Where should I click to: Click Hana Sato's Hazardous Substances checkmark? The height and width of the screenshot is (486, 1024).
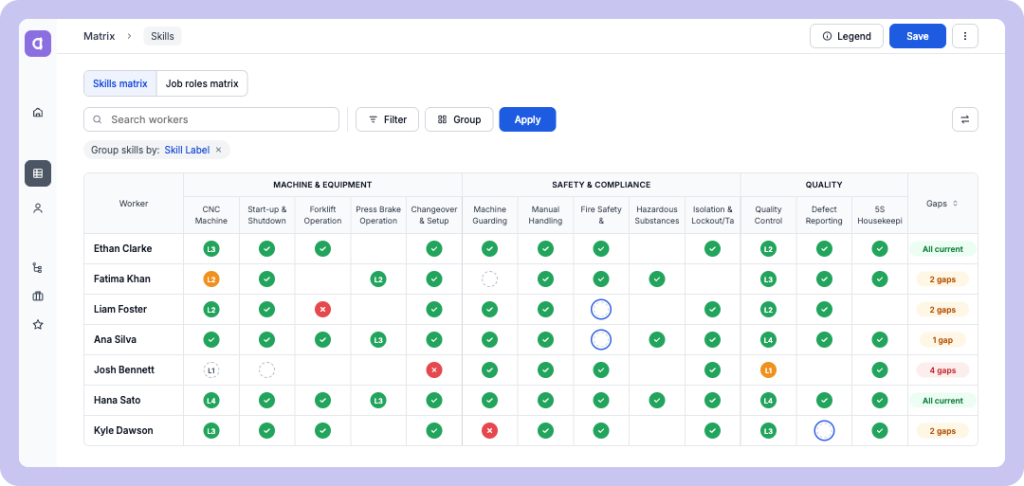click(x=657, y=400)
